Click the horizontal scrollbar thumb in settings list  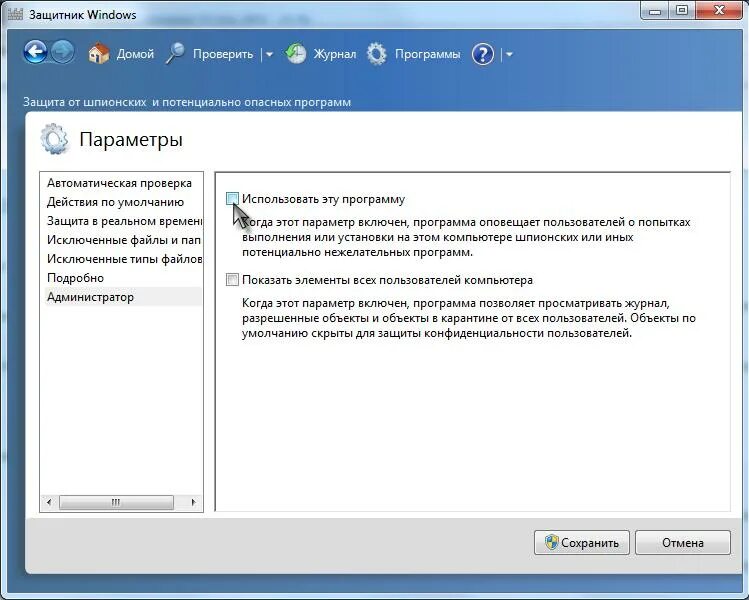click(116, 502)
